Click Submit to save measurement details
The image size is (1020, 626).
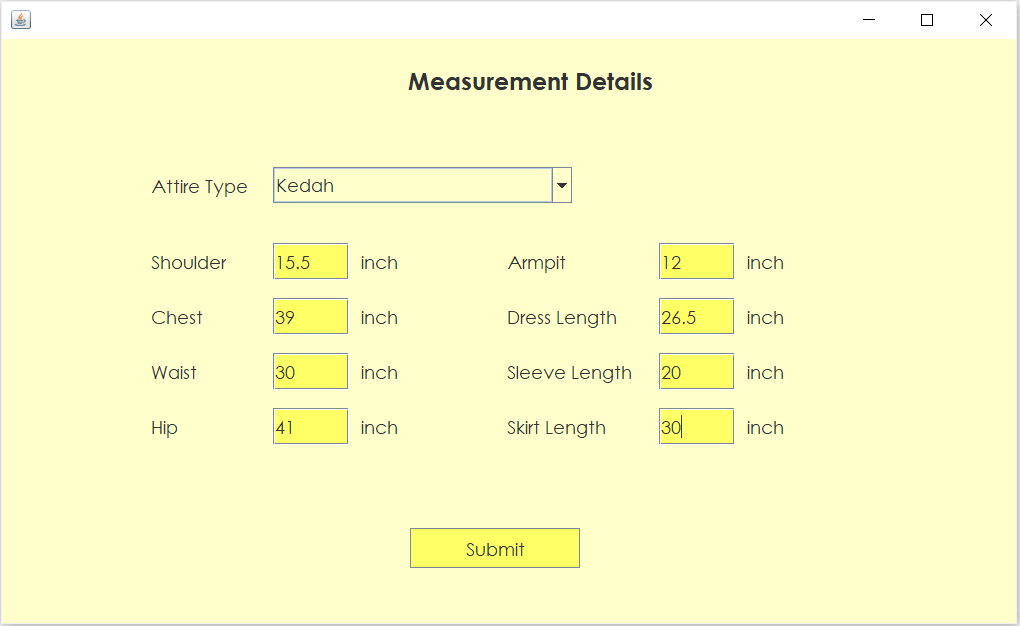click(494, 547)
